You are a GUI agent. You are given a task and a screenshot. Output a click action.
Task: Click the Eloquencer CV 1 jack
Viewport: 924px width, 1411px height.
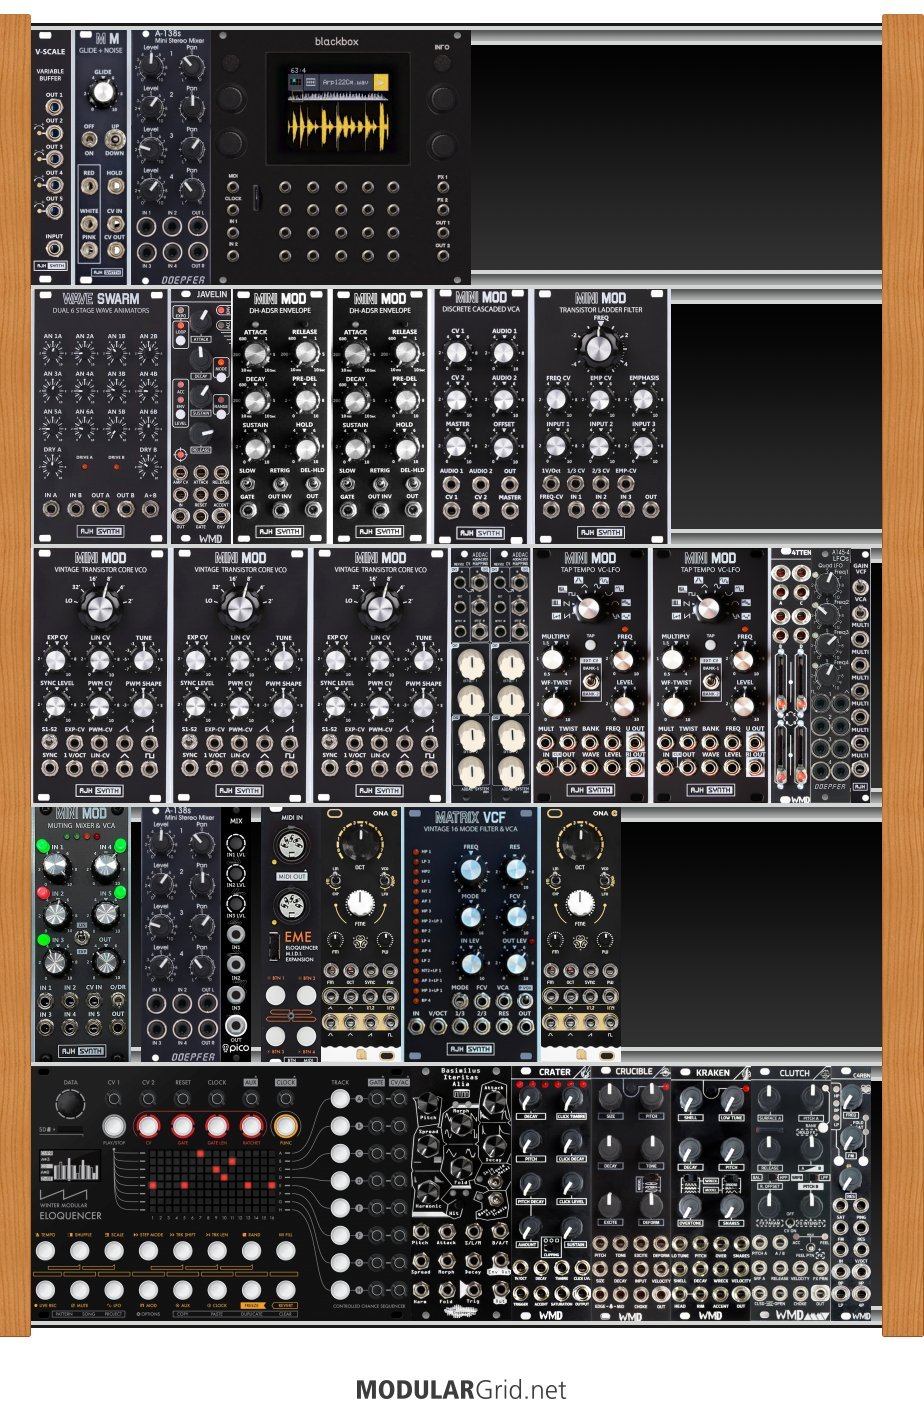tap(113, 1099)
